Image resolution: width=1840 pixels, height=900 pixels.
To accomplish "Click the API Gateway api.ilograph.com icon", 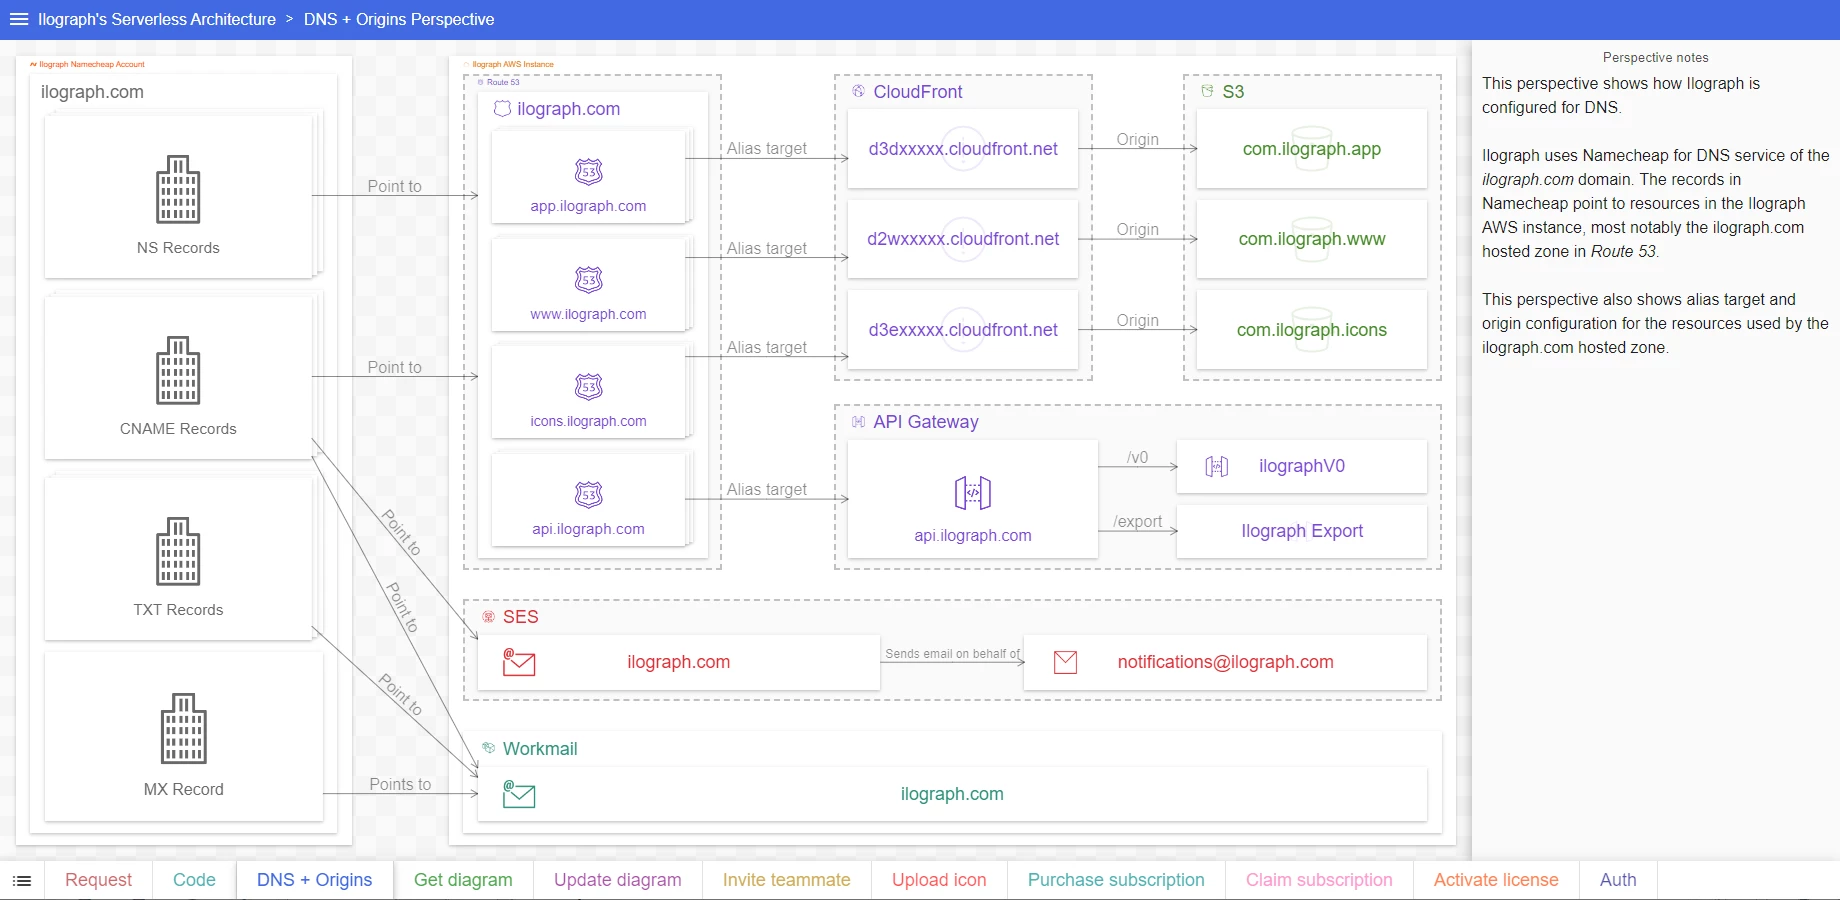I will (x=973, y=492).
